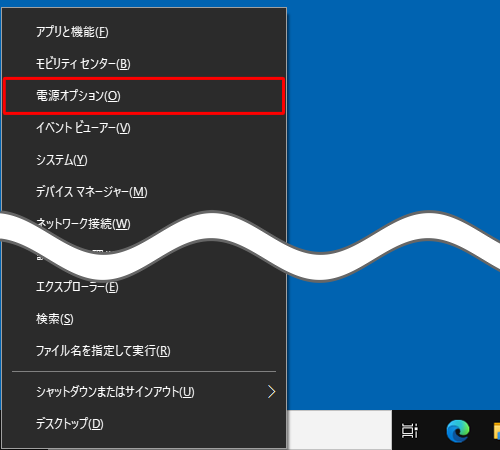Choose デスクトップ(D) menu entry
500x450 pixels.
click(x=144, y=424)
